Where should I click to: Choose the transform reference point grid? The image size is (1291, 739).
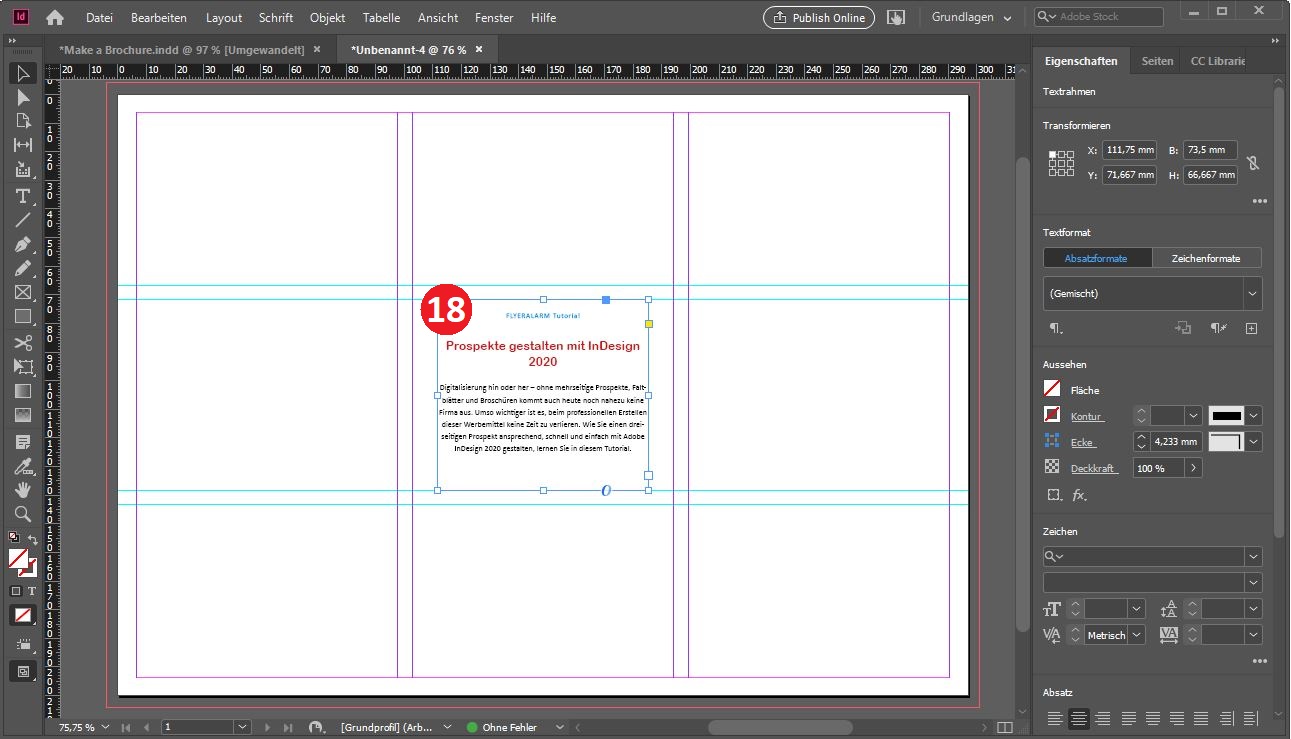pos(1060,163)
